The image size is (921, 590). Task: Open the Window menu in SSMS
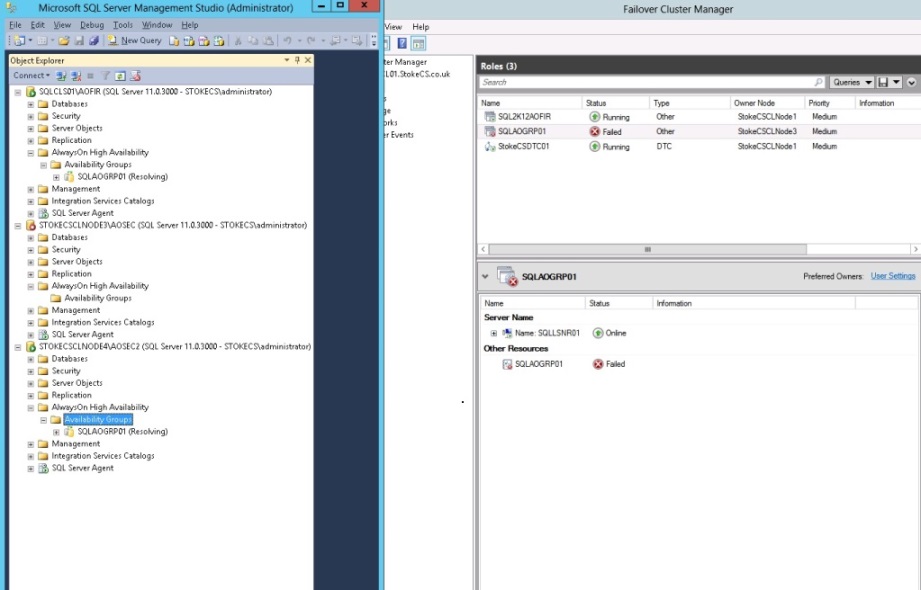click(x=157, y=25)
